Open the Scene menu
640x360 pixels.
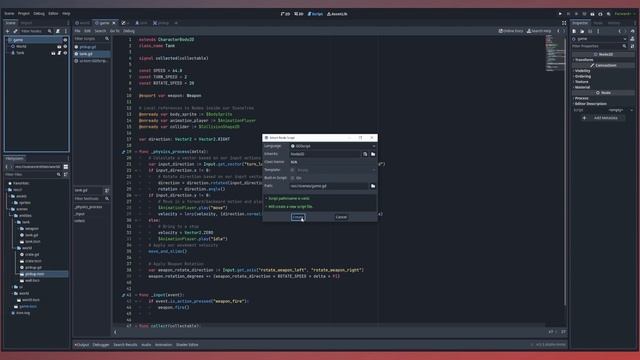pos(9,13)
